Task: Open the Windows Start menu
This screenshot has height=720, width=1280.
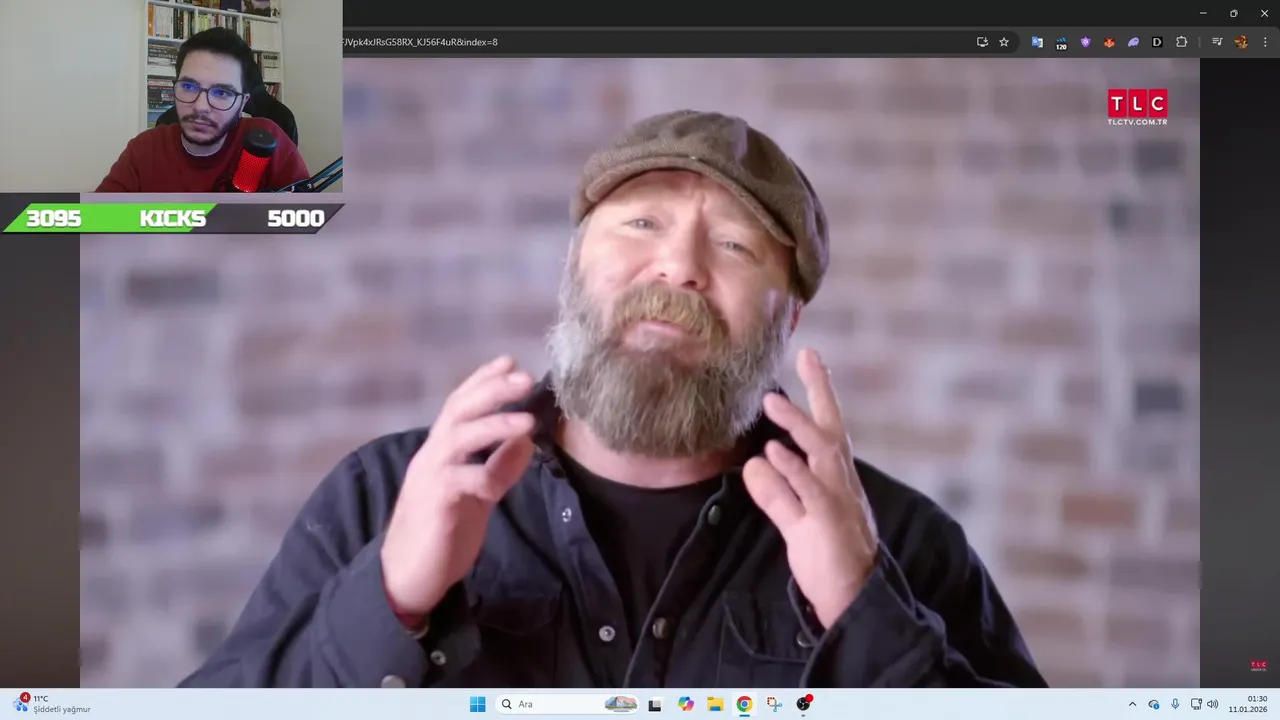Action: pyautogui.click(x=478, y=704)
